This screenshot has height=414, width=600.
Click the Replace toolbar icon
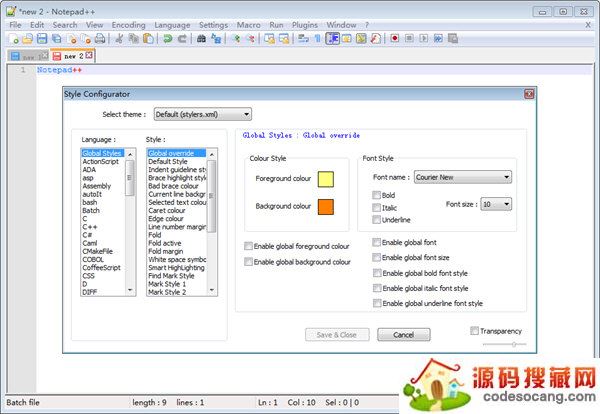click(216, 39)
